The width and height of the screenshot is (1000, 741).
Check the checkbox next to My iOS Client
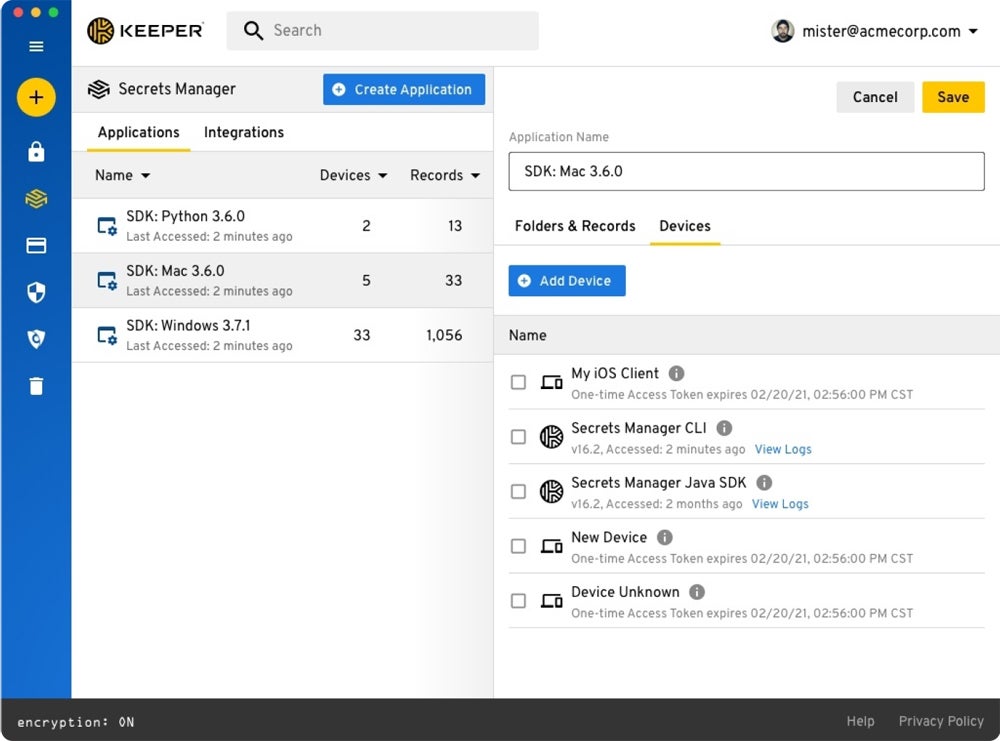(x=518, y=382)
